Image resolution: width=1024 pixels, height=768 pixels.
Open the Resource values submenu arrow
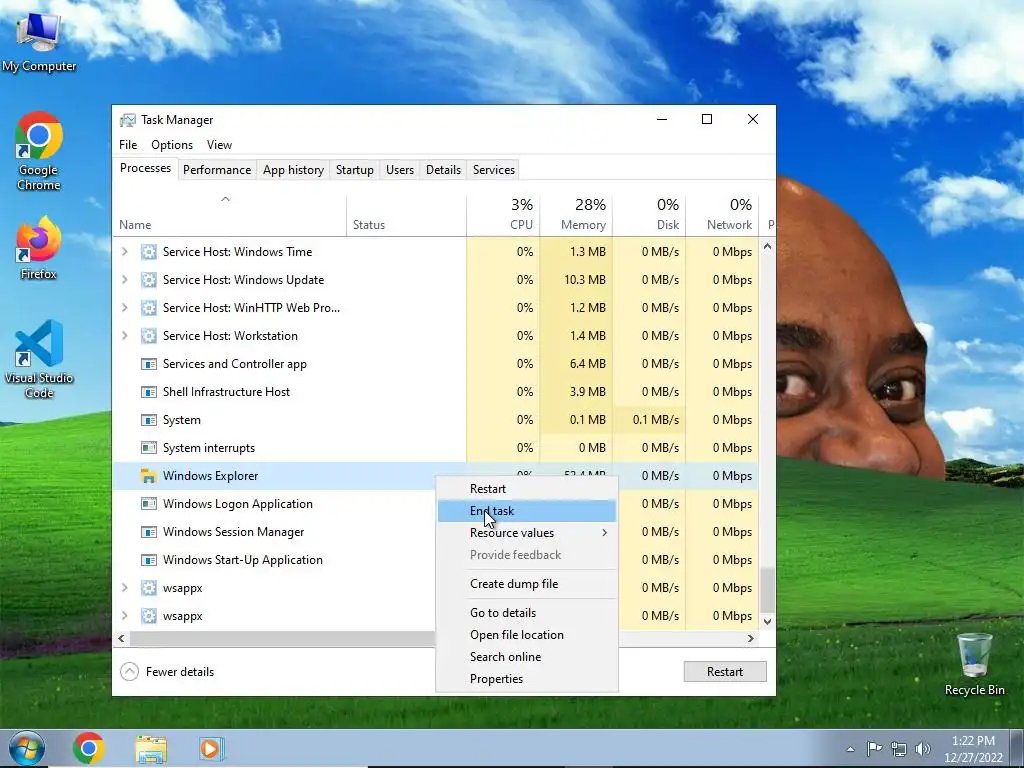tap(604, 533)
